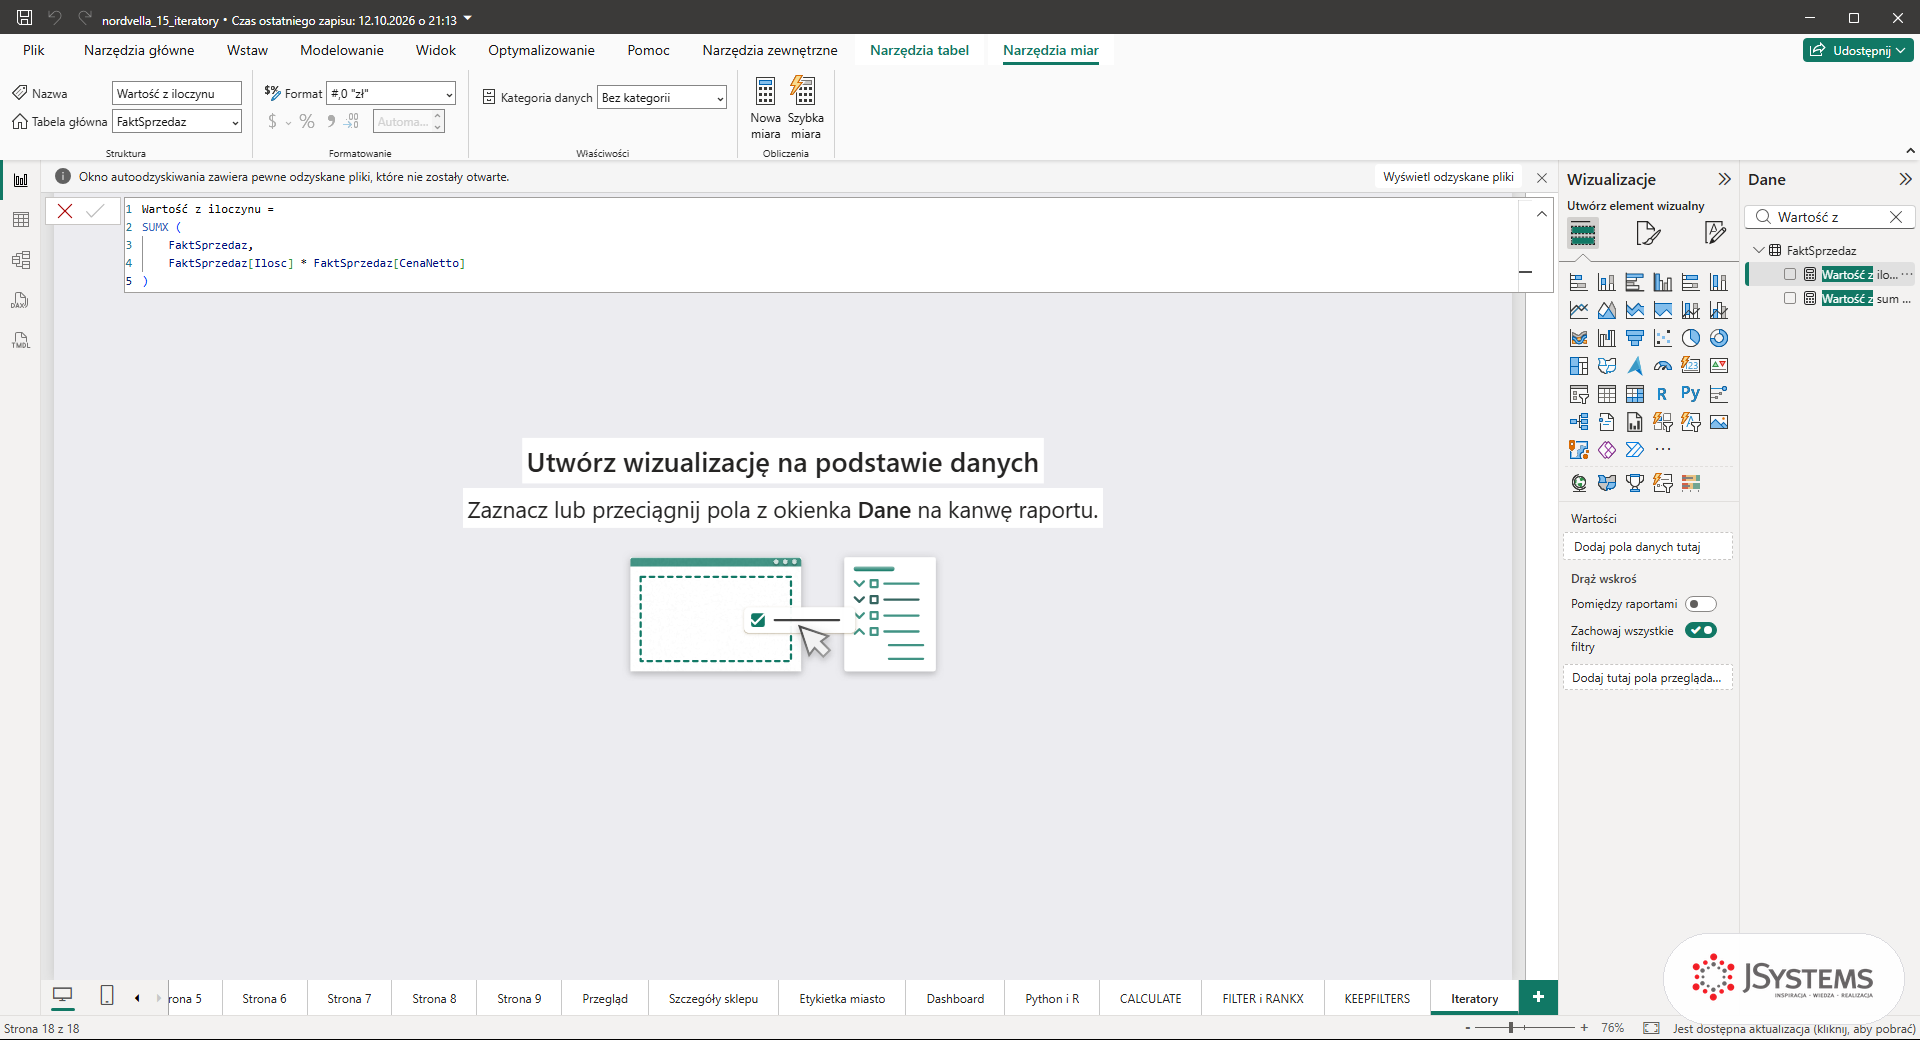Collapse the FaktSprzedaz table tree
Screen dimensions: 1920x1040
point(1759,250)
